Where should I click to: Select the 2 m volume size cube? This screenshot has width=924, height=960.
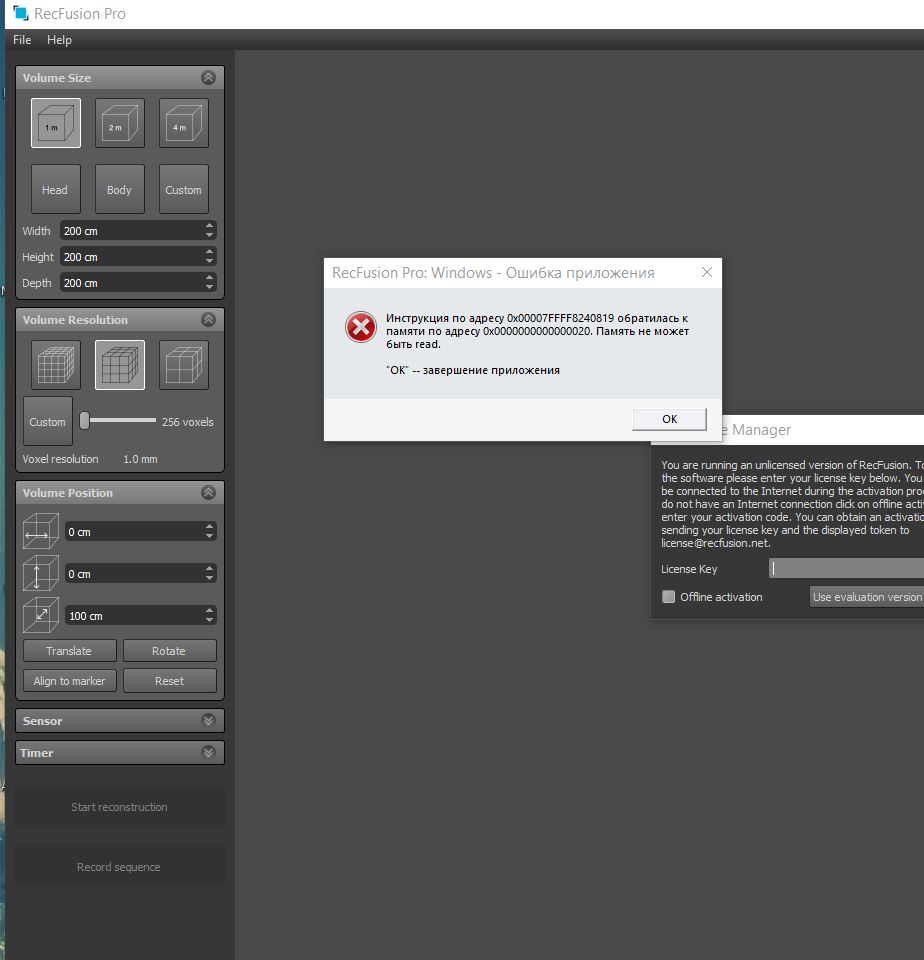click(119, 123)
